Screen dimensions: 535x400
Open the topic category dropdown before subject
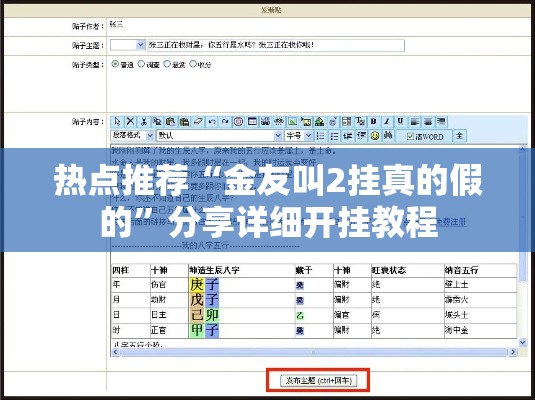pyautogui.click(x=128, y=45)
